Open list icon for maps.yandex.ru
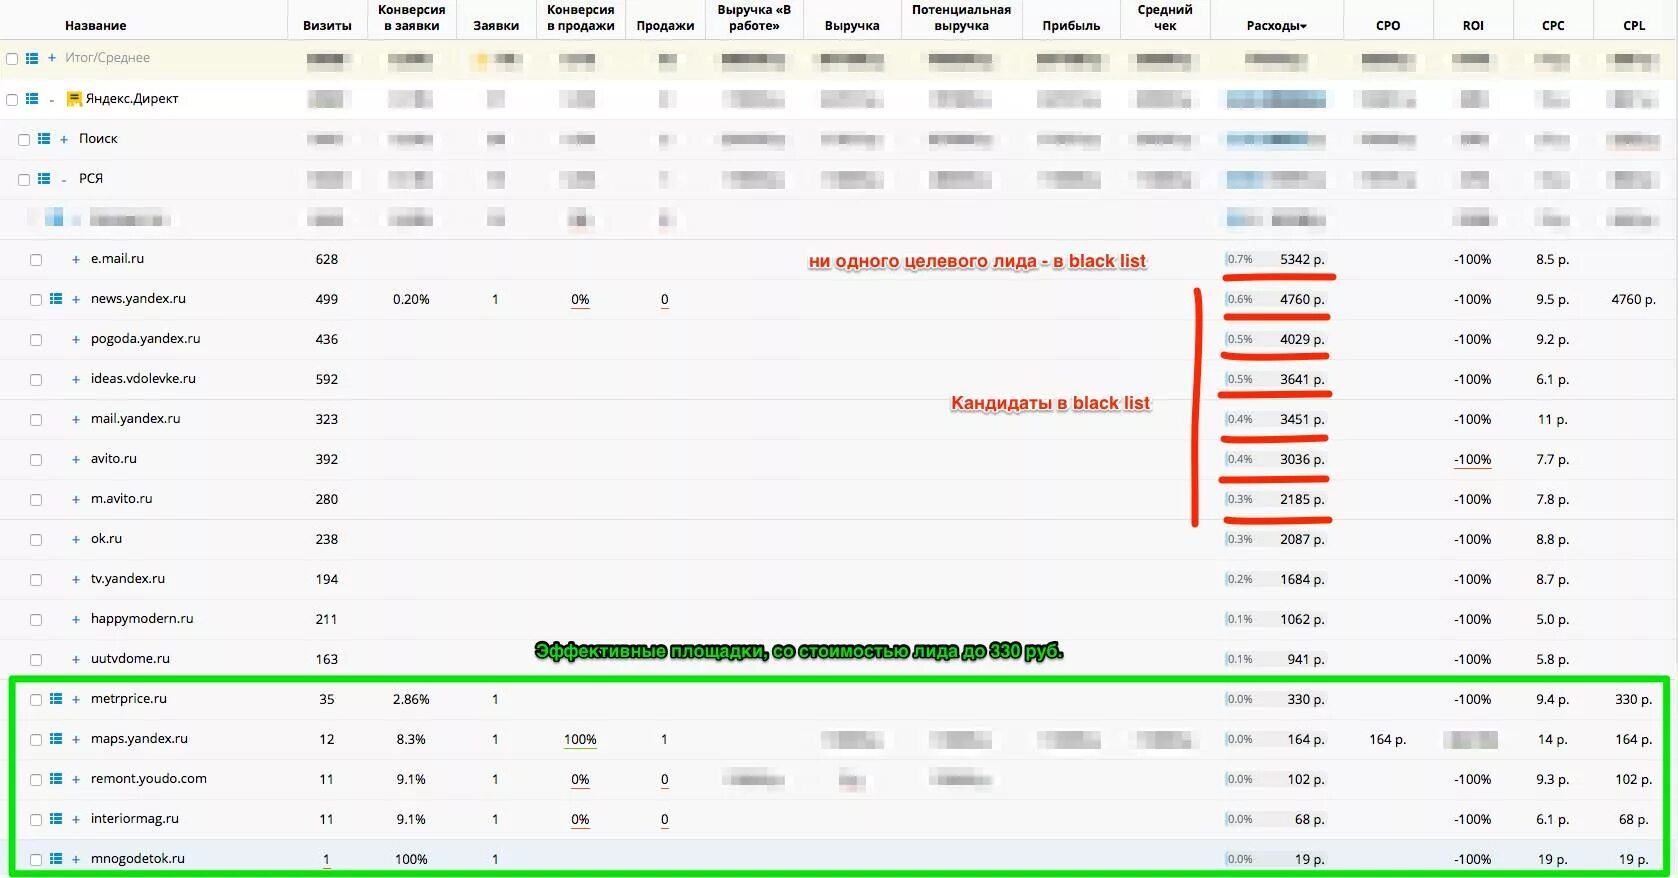This screenshot has height=878, width=1678. point(56,738)
